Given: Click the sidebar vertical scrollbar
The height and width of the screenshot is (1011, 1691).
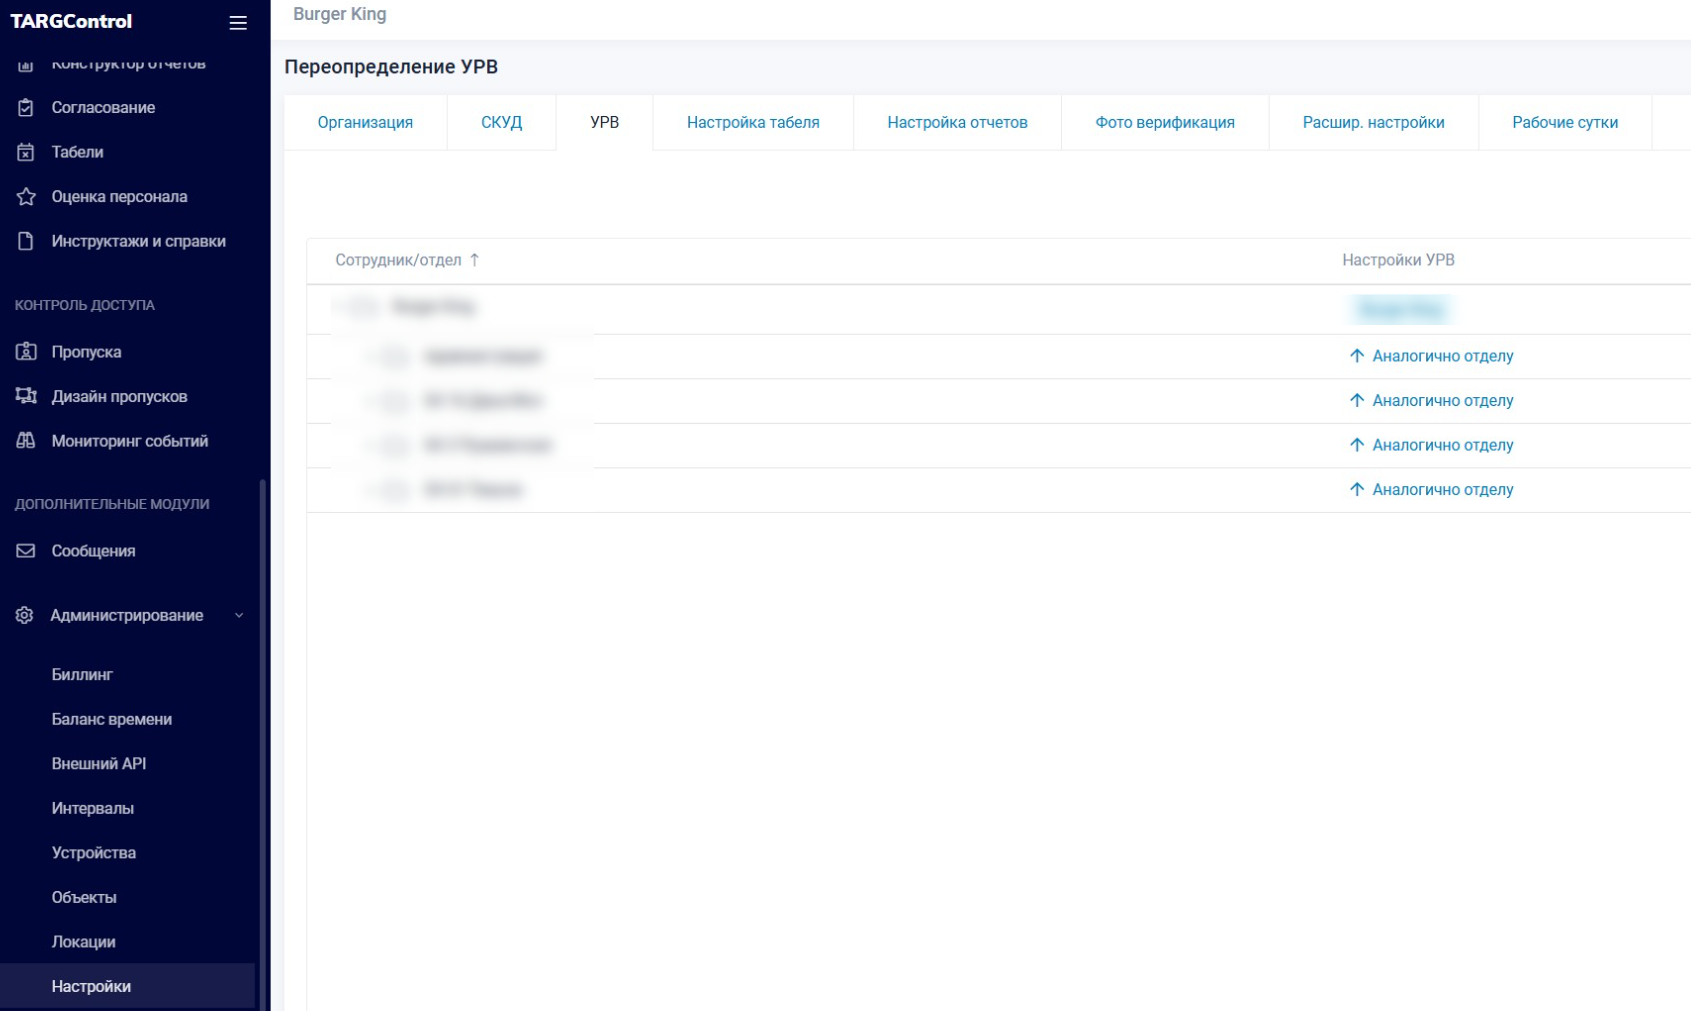Looking at the screenshot, I should pyautogui.click(x=263, y=740).
